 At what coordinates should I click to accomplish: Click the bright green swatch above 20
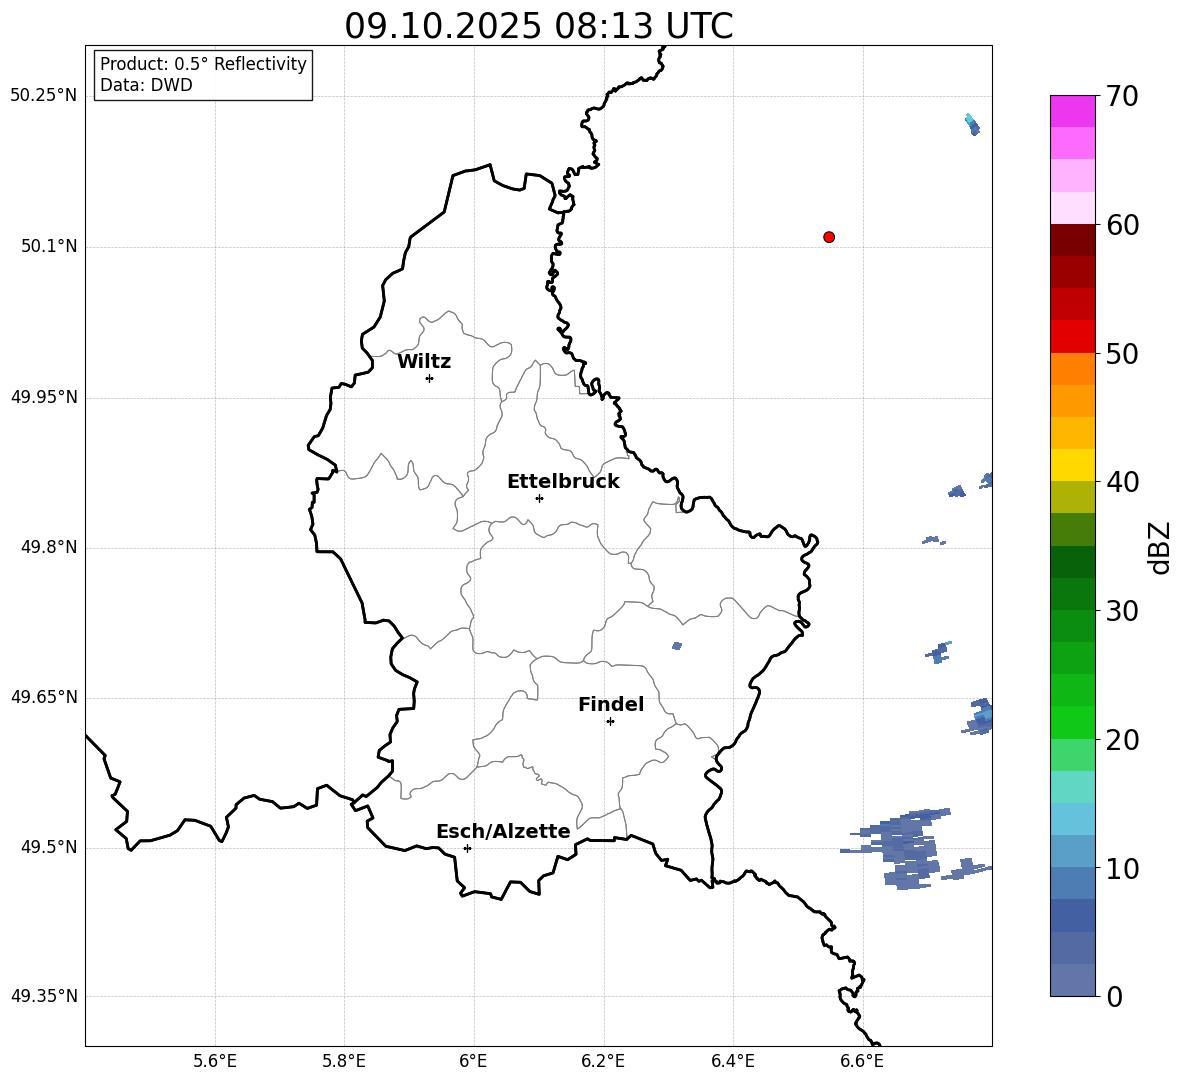tap(1072, 722)
